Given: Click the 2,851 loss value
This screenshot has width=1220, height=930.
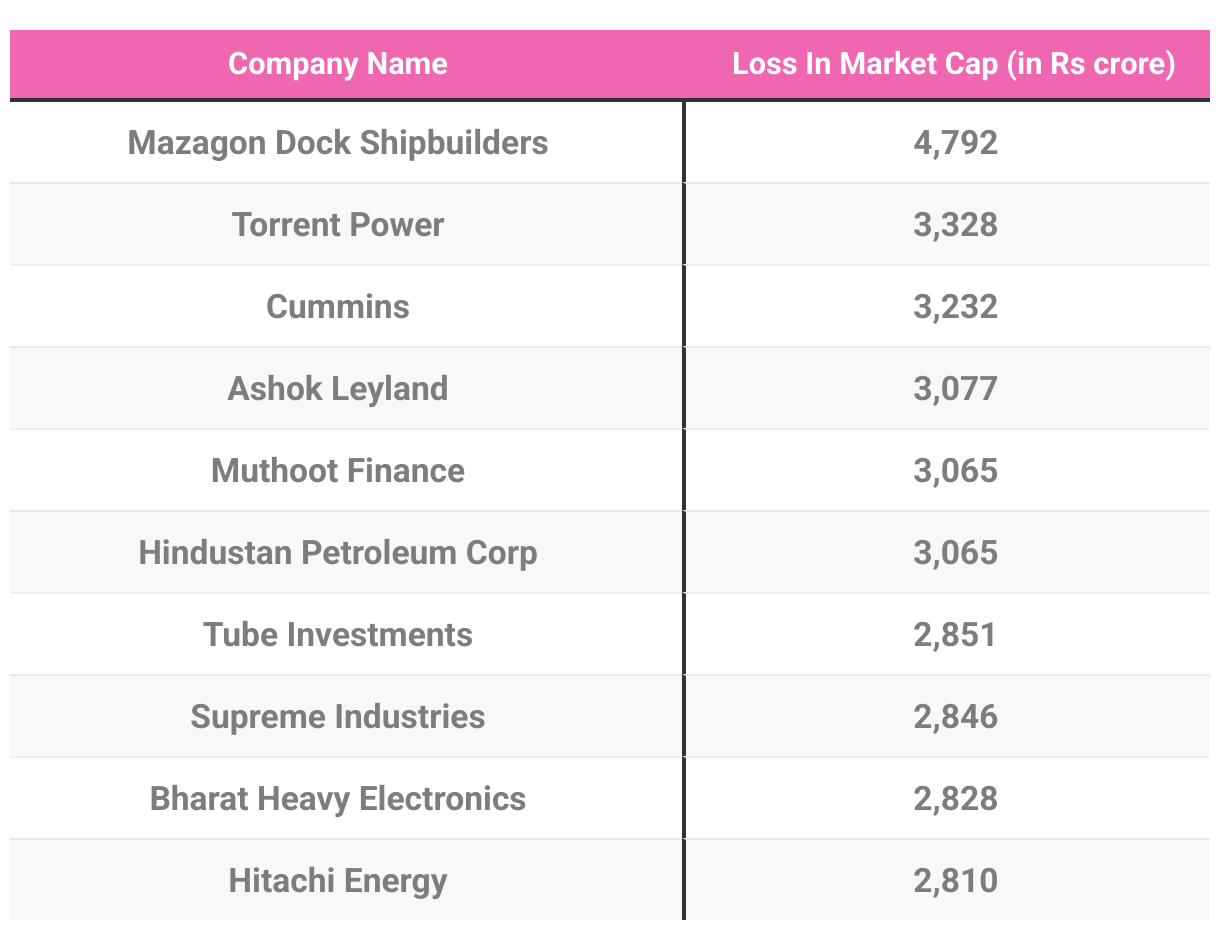Looking at the screenshot, I should pos(955,634).
